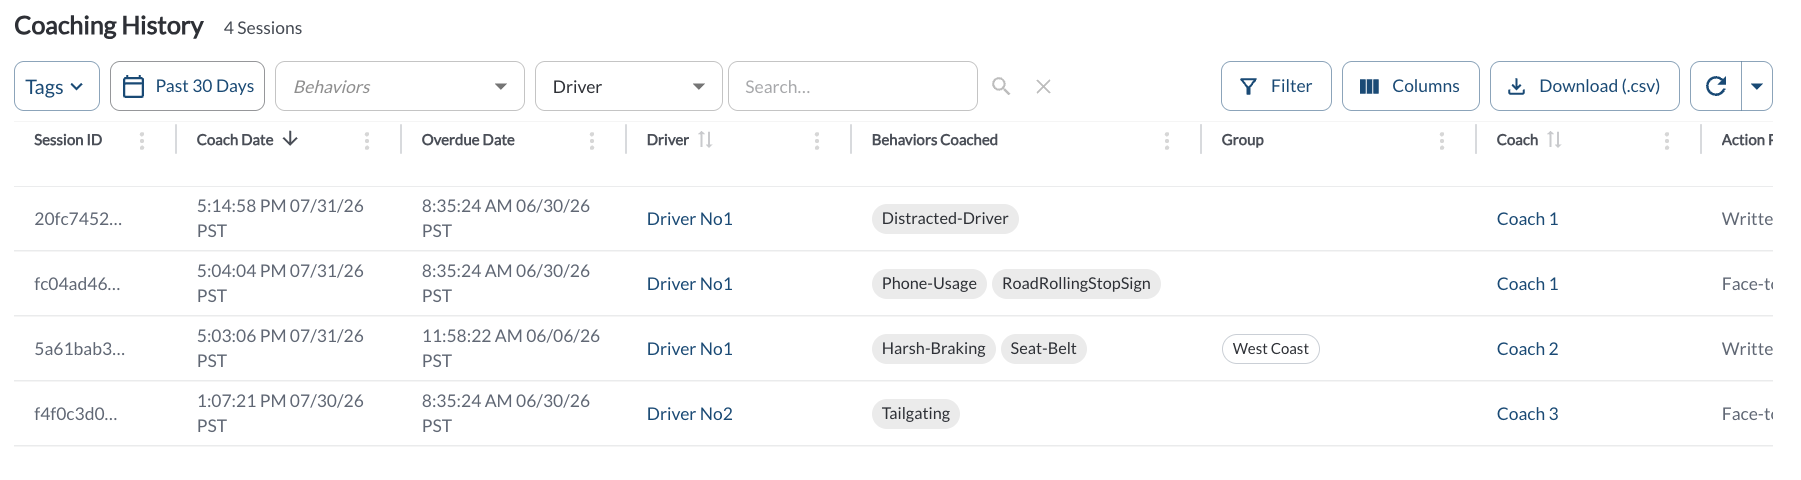Open the Behaviors combo box
1801x480 pixels.
pyautogui.click(x=400, y=86)
